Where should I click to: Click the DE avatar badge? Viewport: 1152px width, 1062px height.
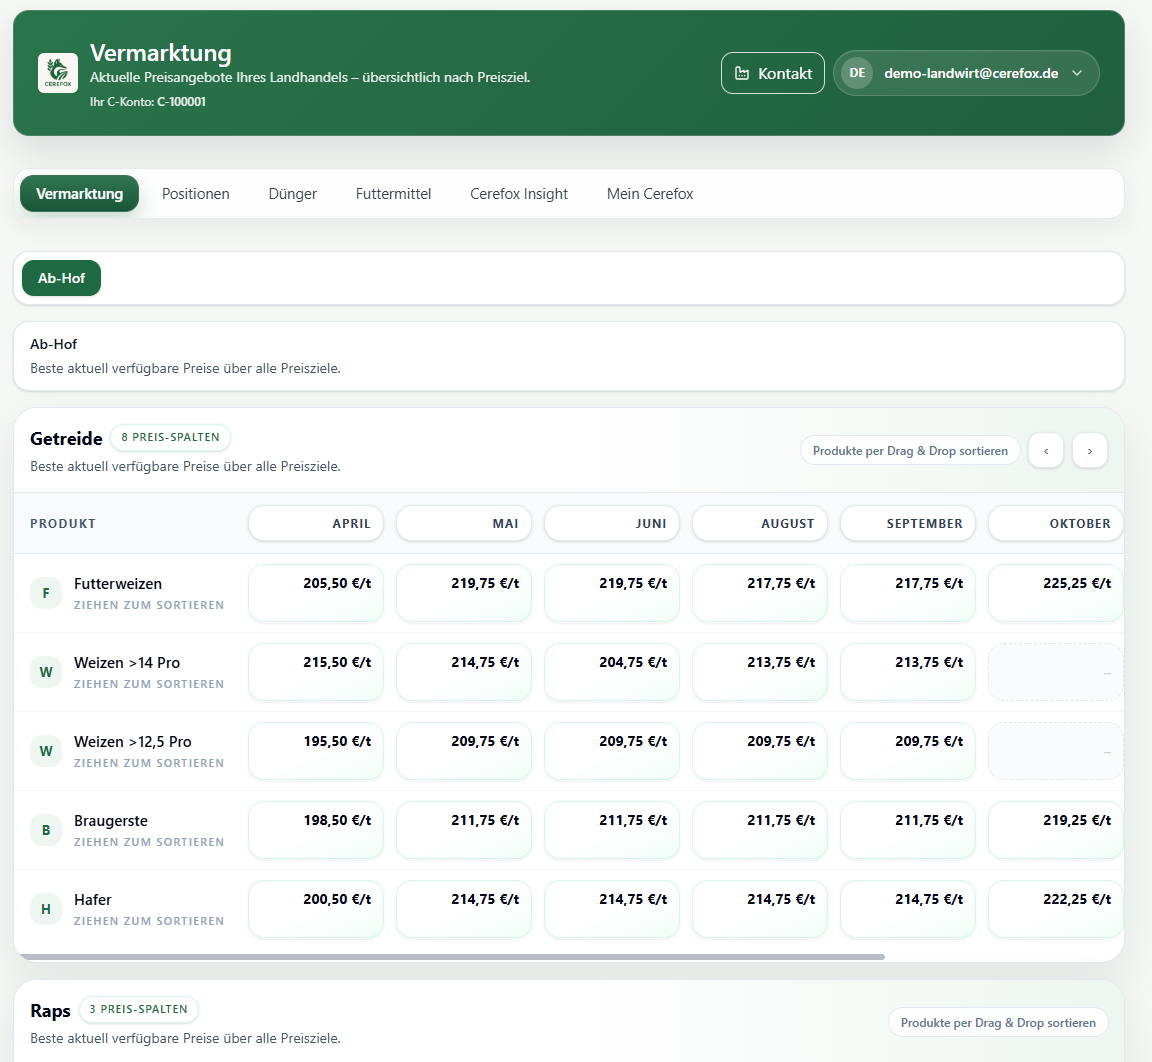point(857,73)
